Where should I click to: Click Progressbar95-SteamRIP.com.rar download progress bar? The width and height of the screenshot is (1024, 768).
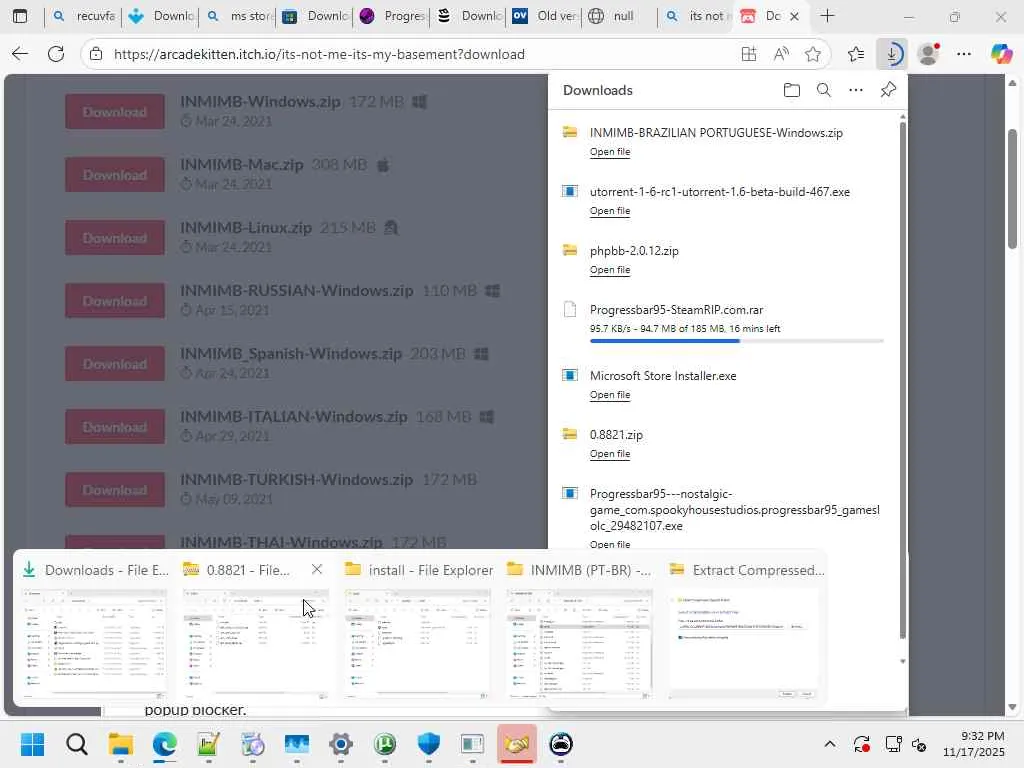[x=737, y=341]
